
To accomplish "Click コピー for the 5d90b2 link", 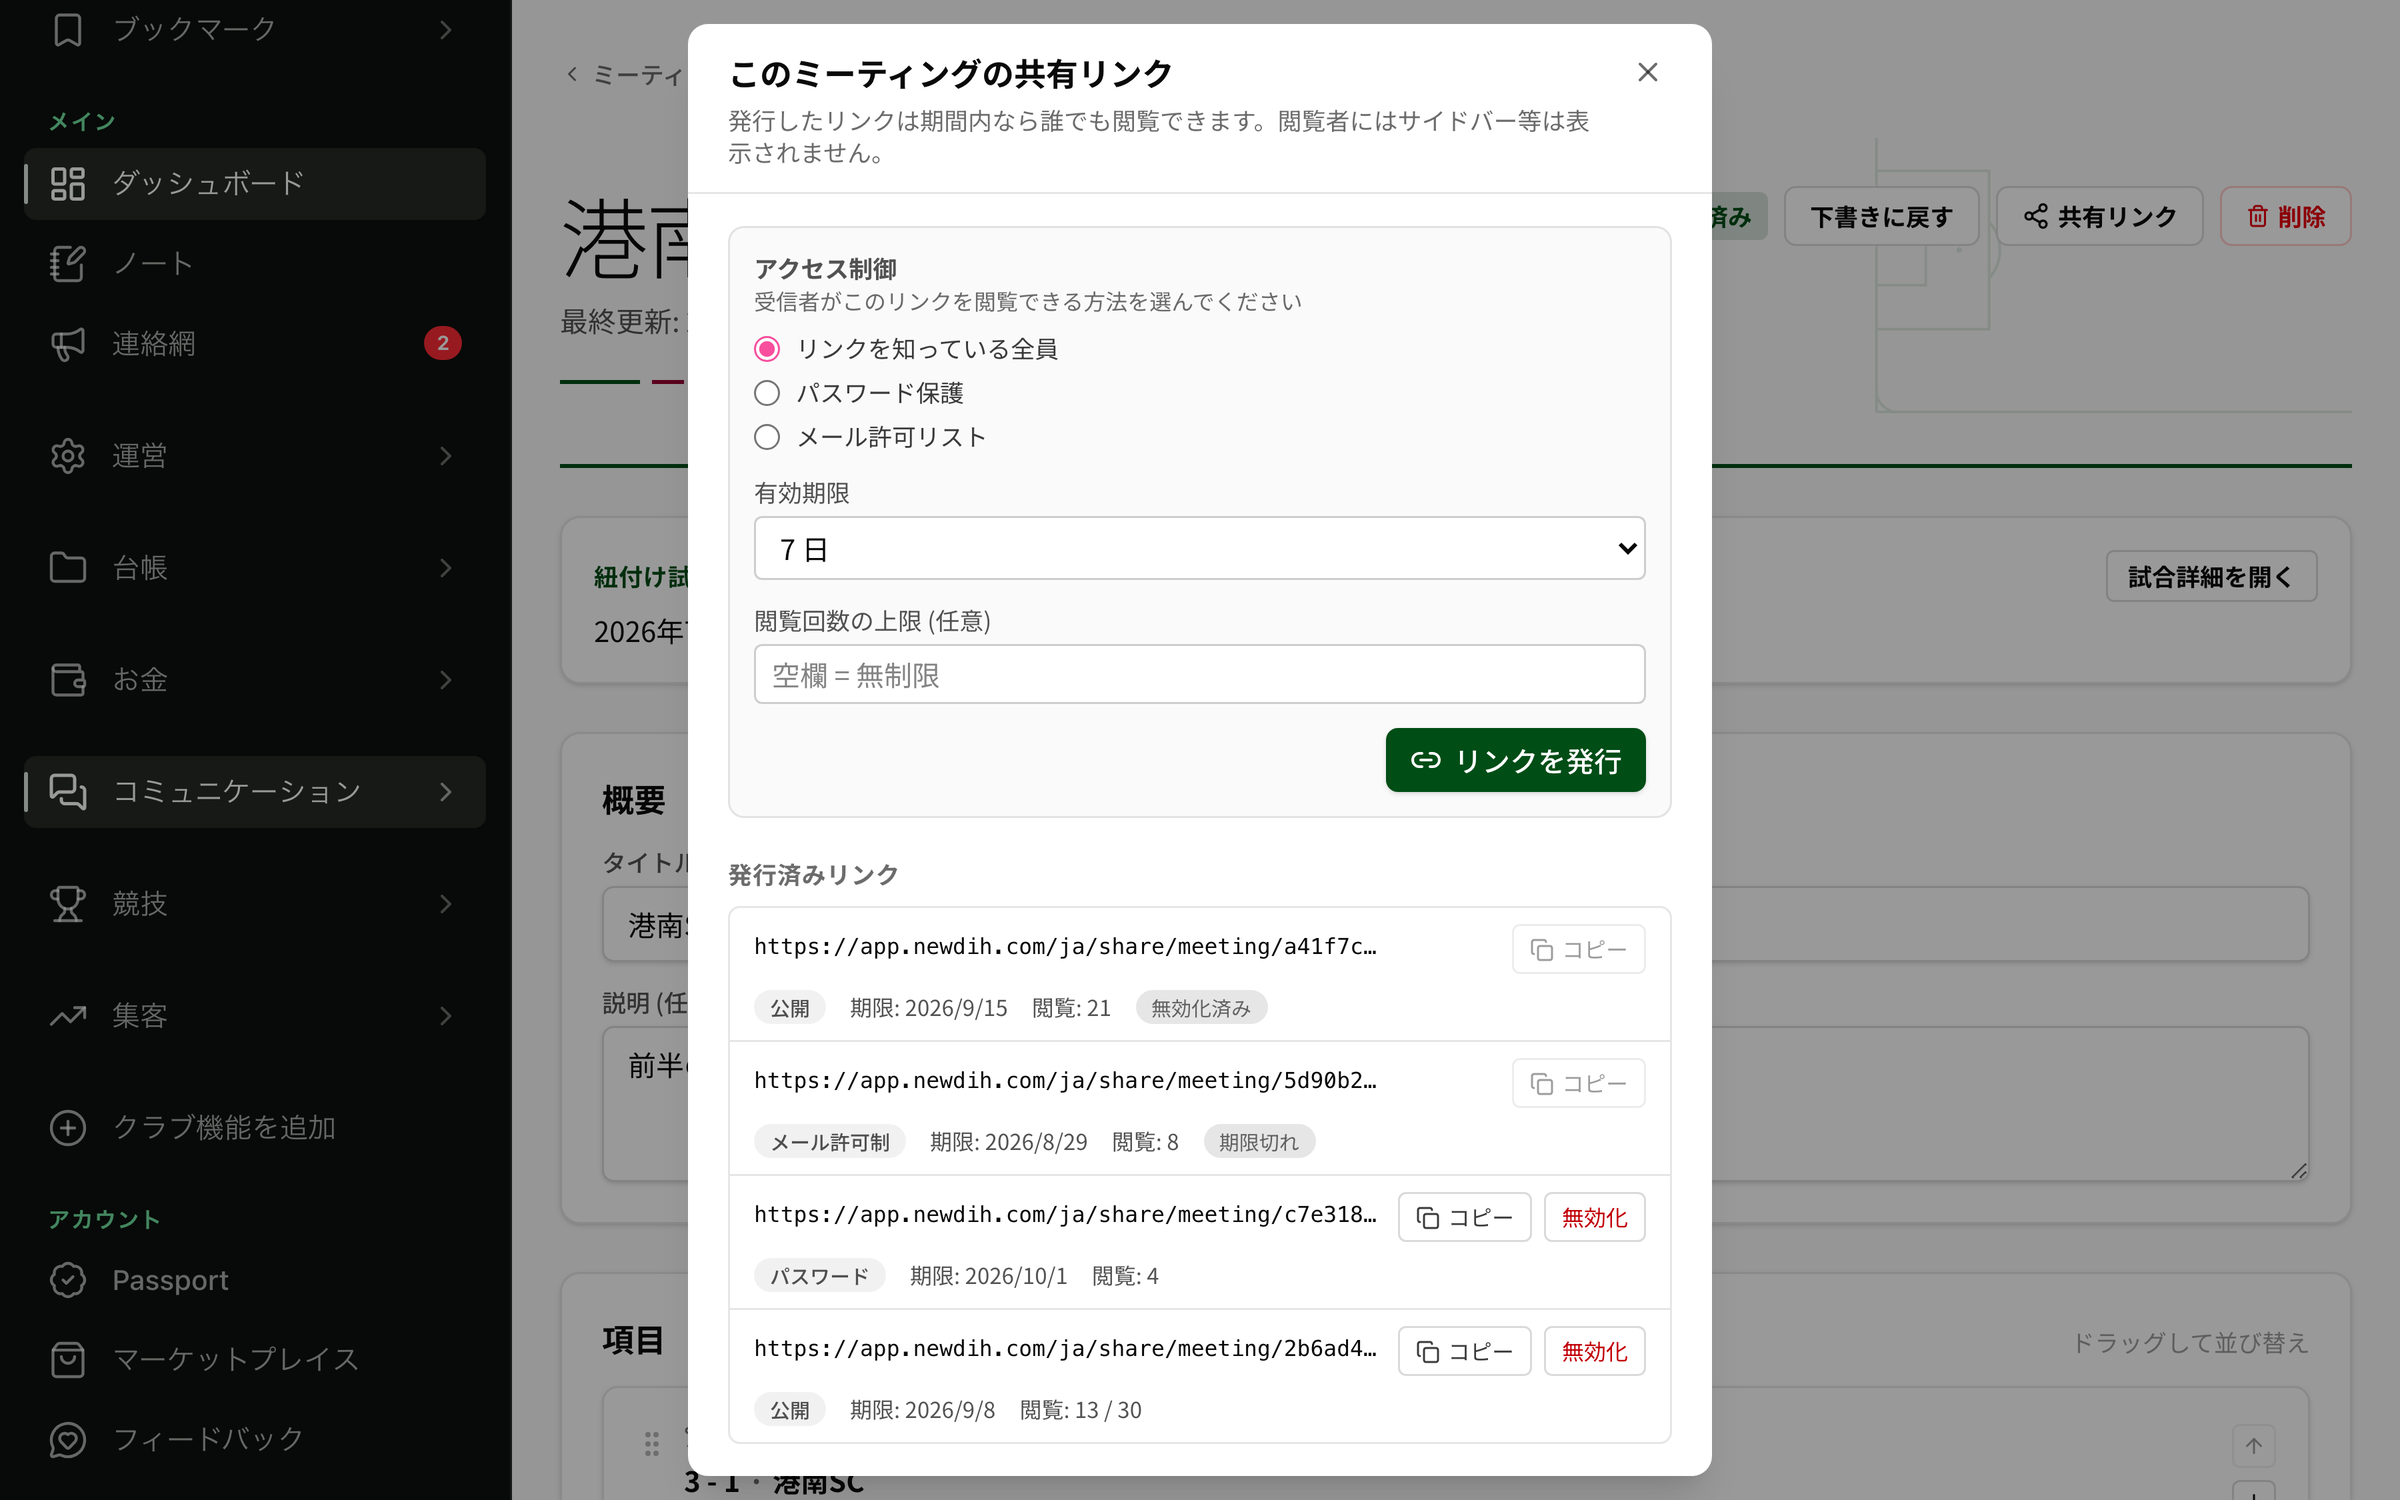I will point(1578,1083).
